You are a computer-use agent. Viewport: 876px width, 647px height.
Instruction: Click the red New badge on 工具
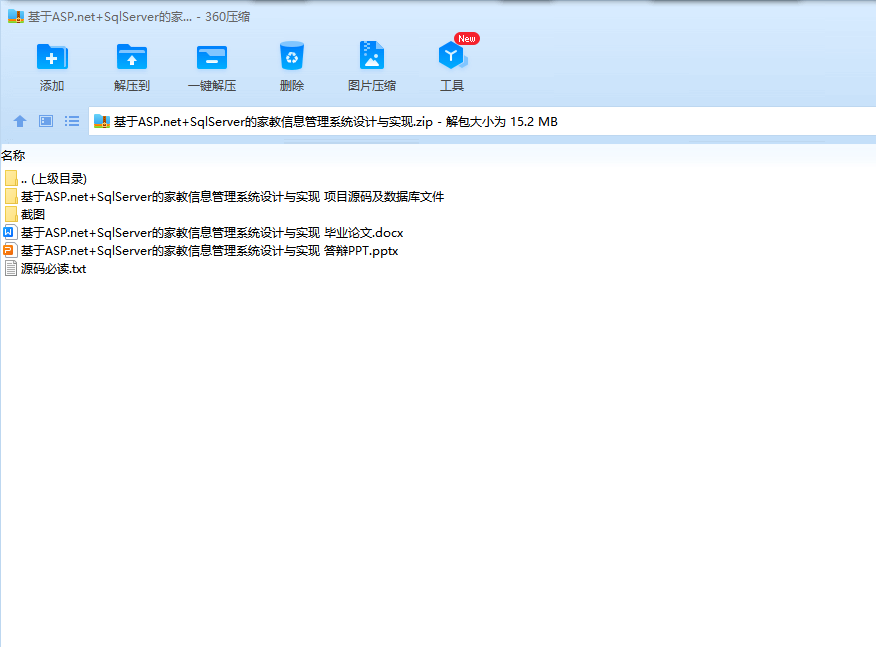(x=466, y=39)
